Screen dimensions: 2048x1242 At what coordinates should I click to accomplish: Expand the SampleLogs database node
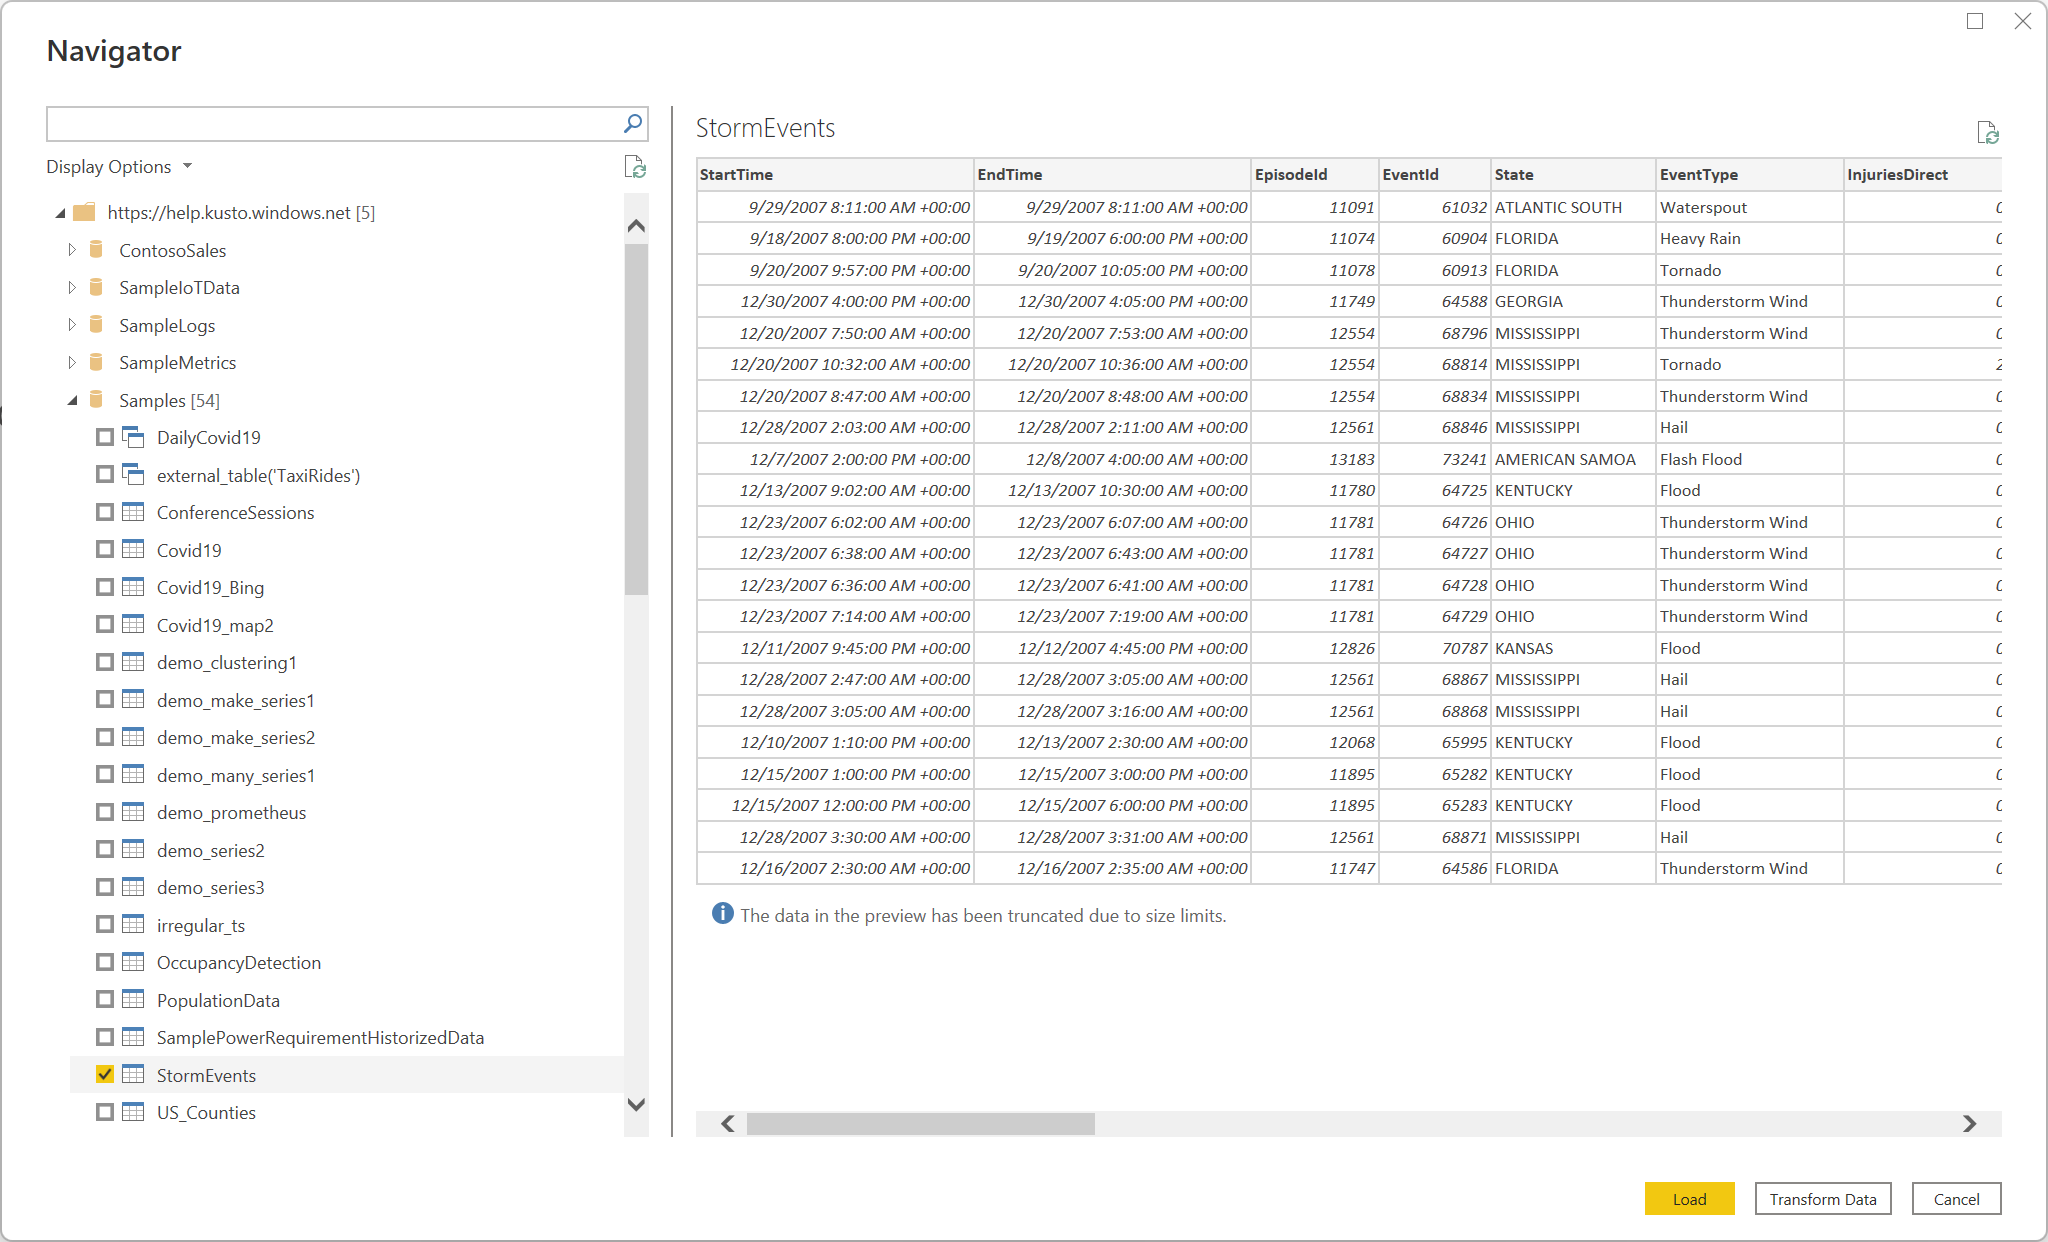click(x=72, y=325)
